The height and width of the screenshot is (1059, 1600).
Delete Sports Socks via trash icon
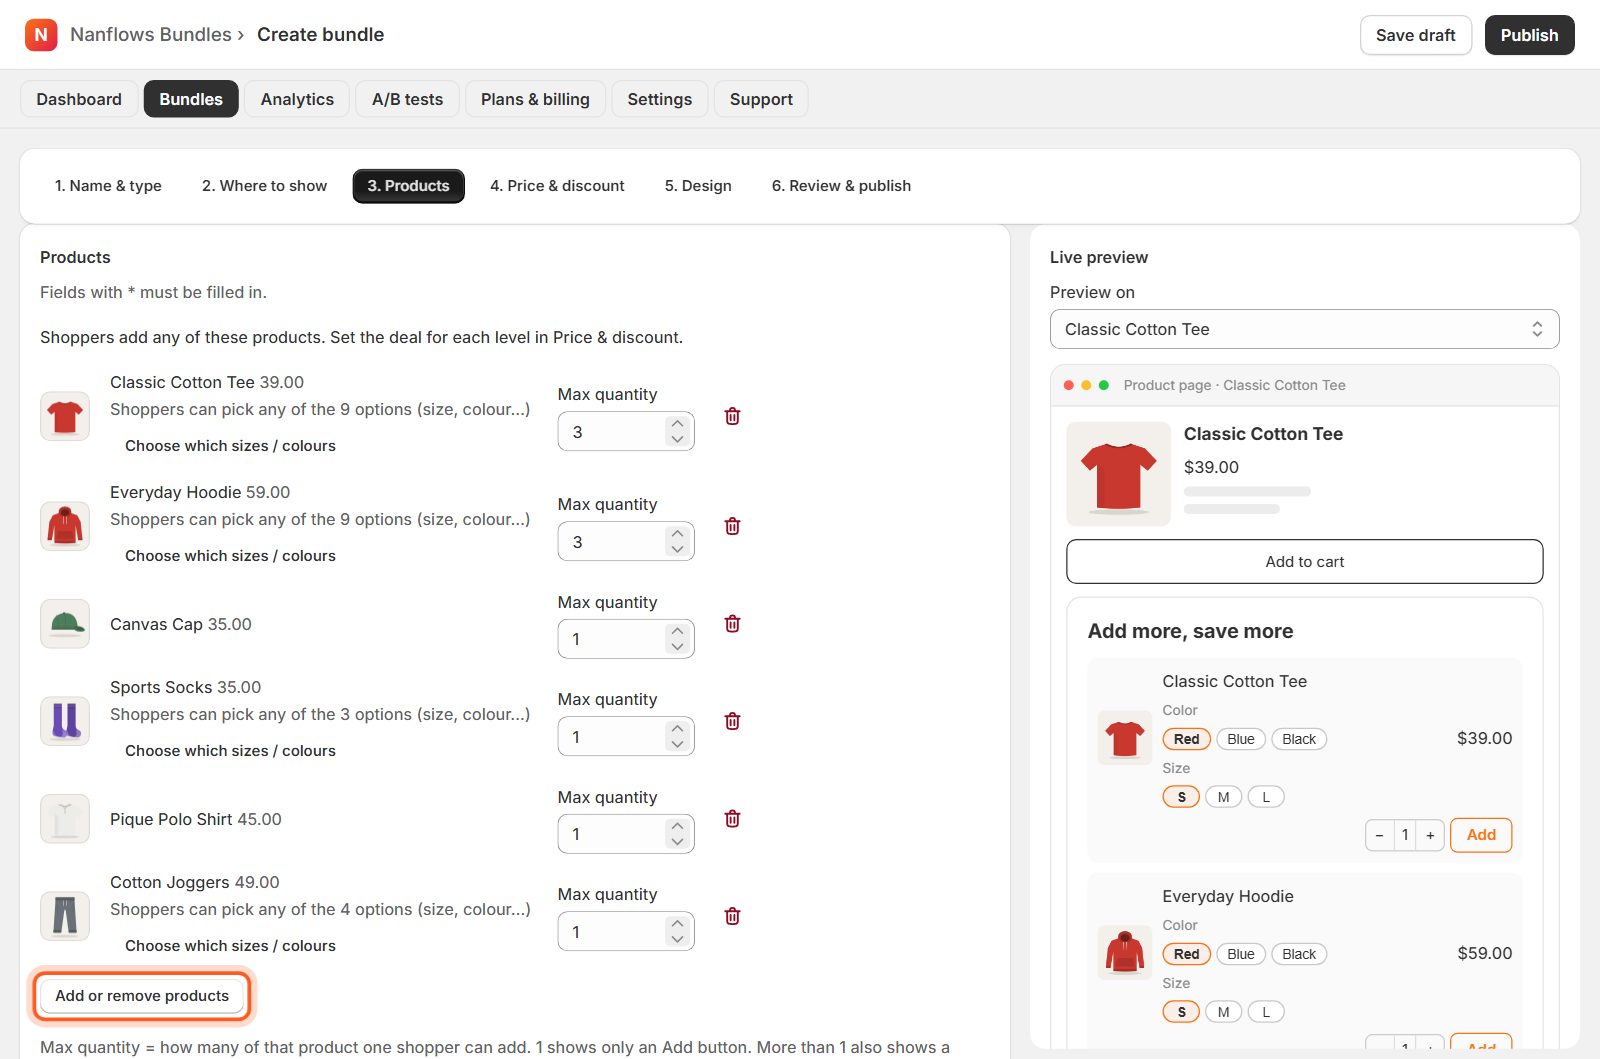point(732,721)
